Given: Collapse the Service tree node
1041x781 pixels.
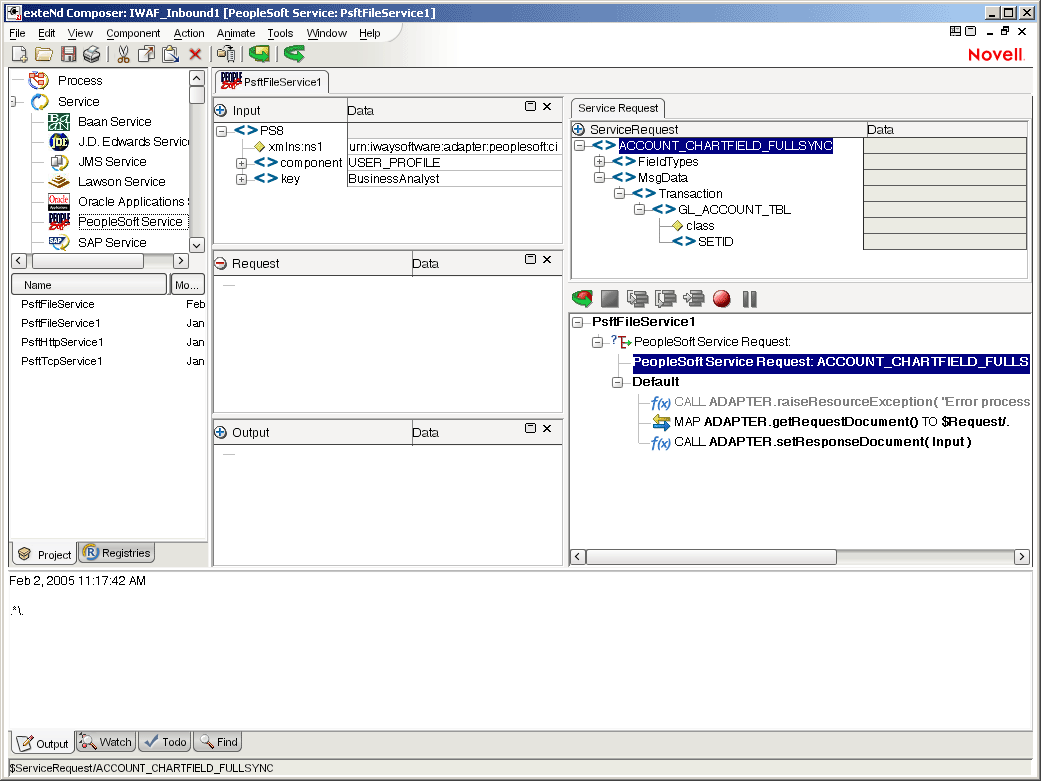Looking at the screenshot, I should (x=14, y=102).
